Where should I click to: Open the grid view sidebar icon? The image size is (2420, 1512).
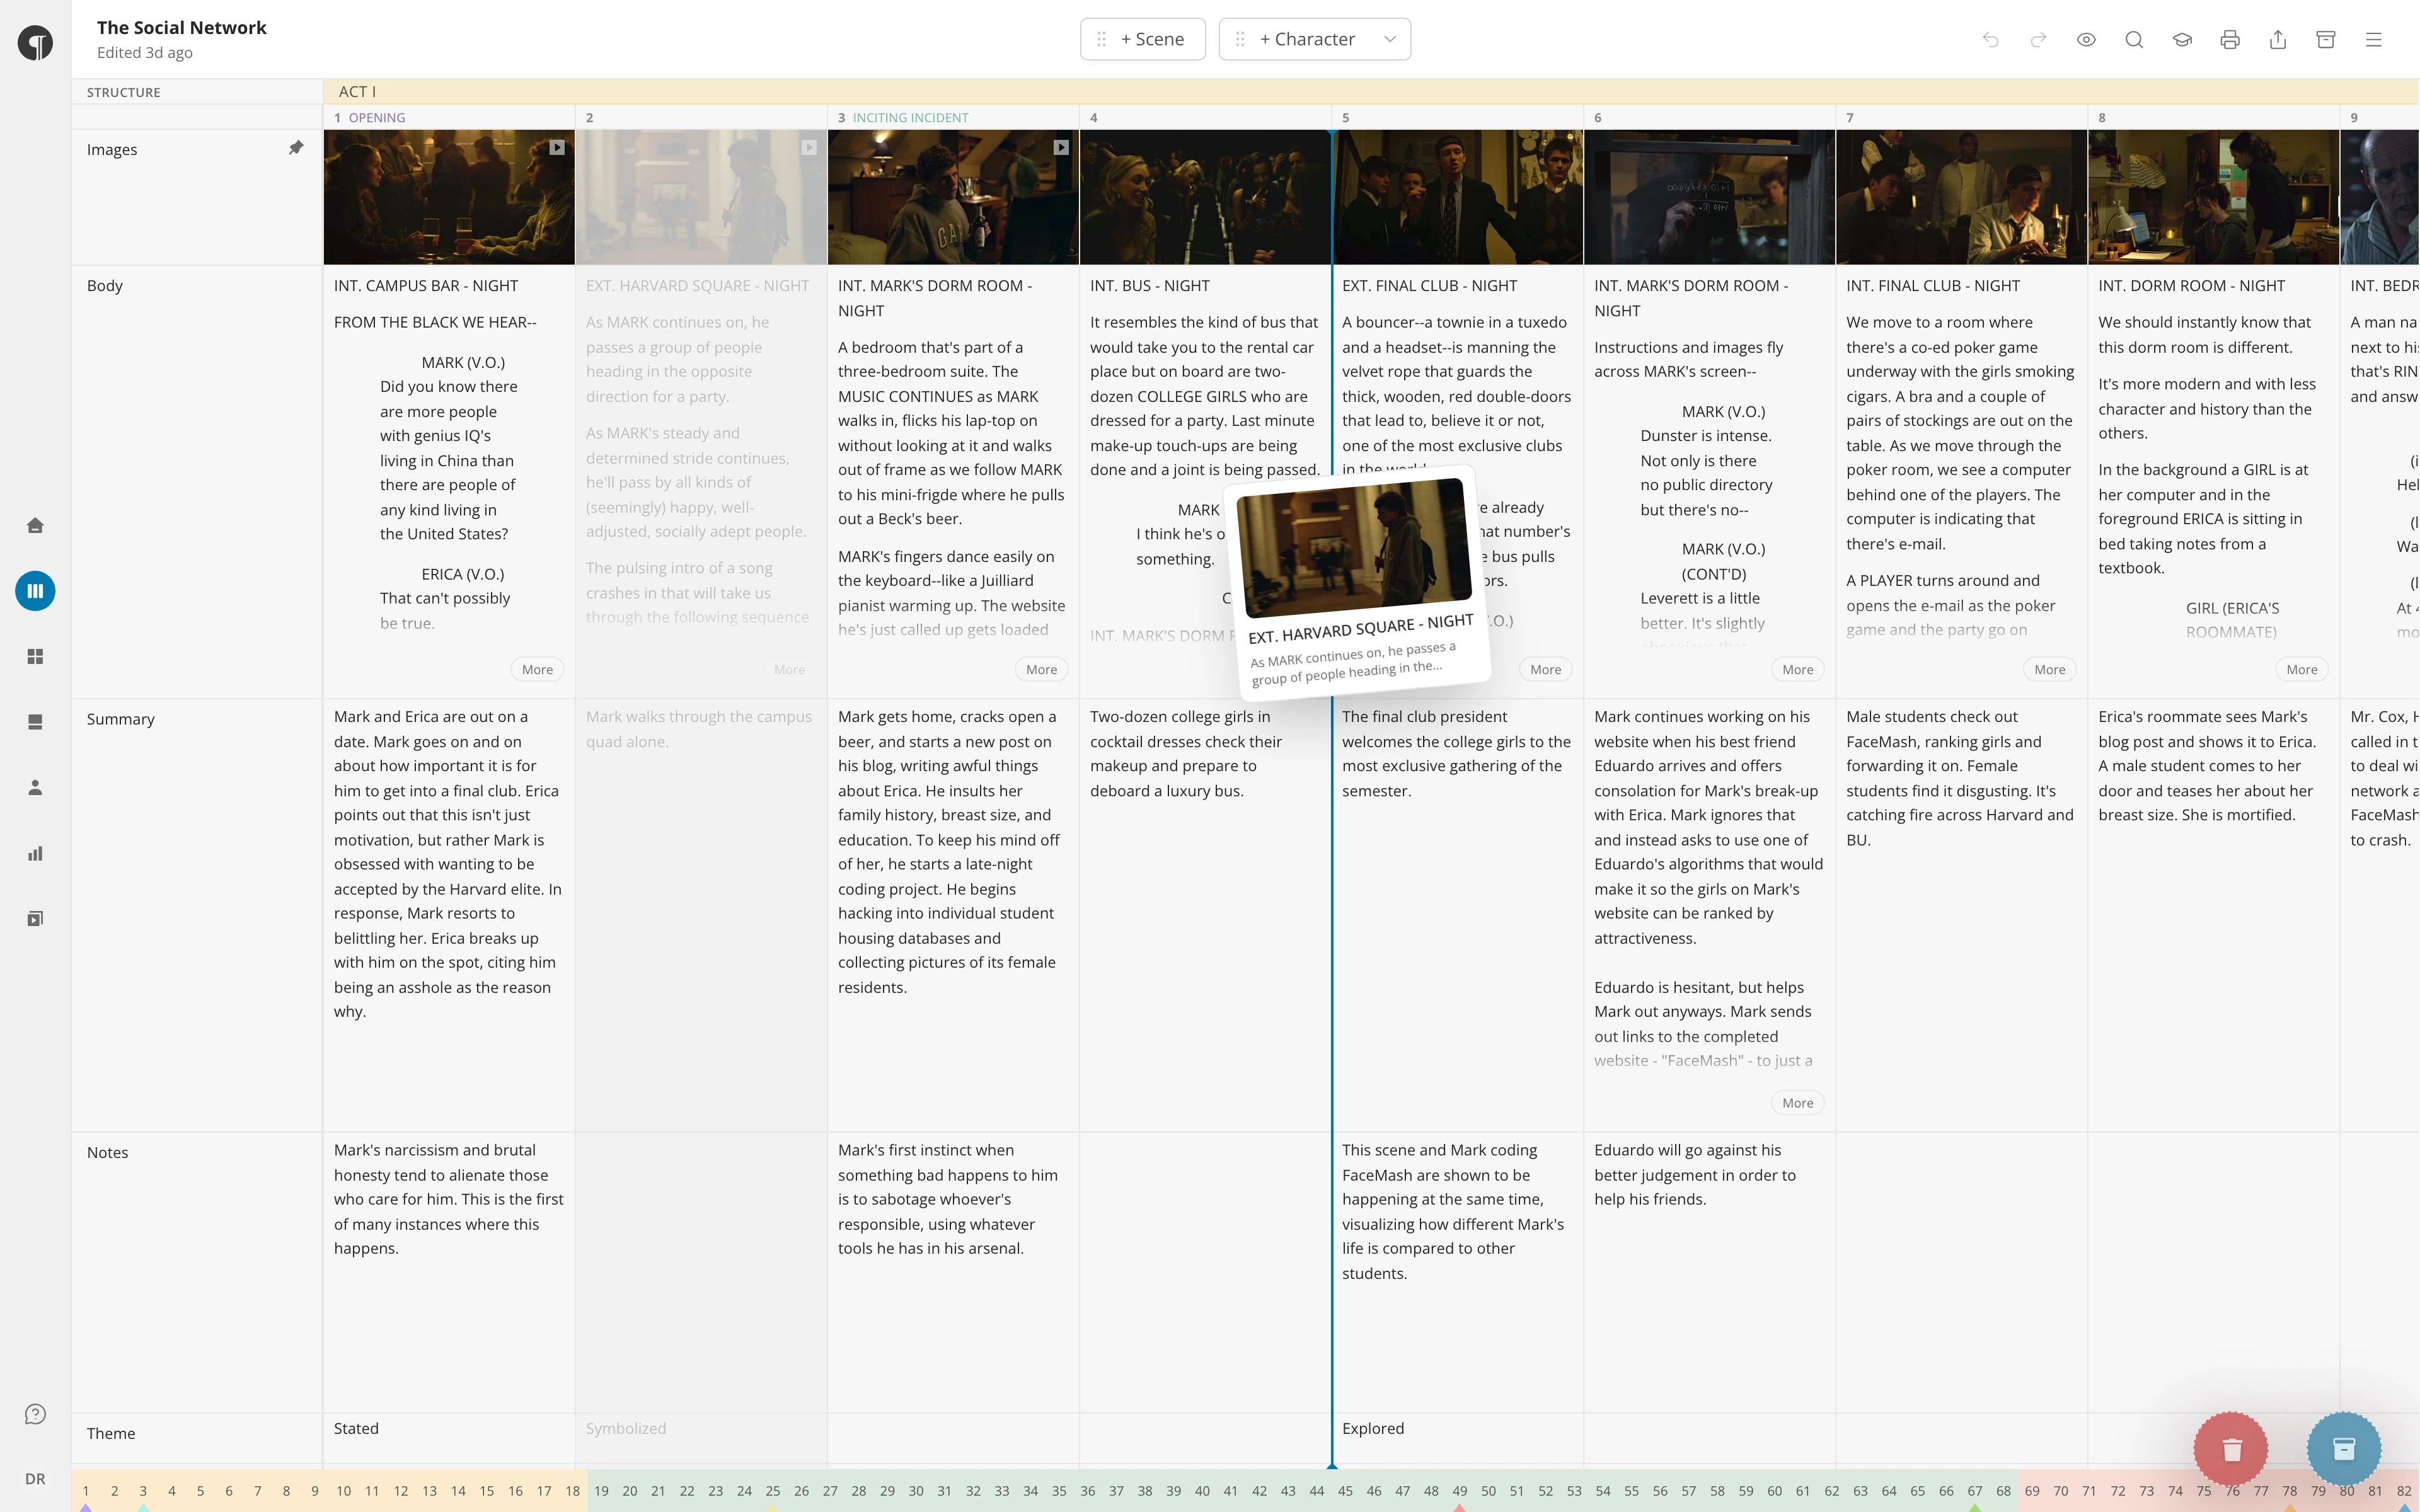(35, 656)
